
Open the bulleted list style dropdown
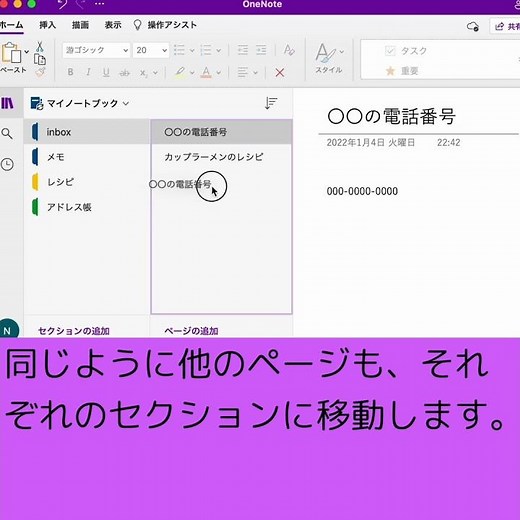tap(192, 51)
